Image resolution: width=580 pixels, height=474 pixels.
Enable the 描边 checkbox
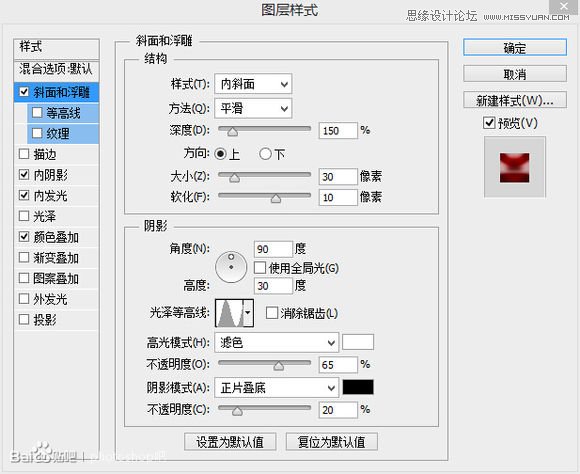[x=24, y=154]
